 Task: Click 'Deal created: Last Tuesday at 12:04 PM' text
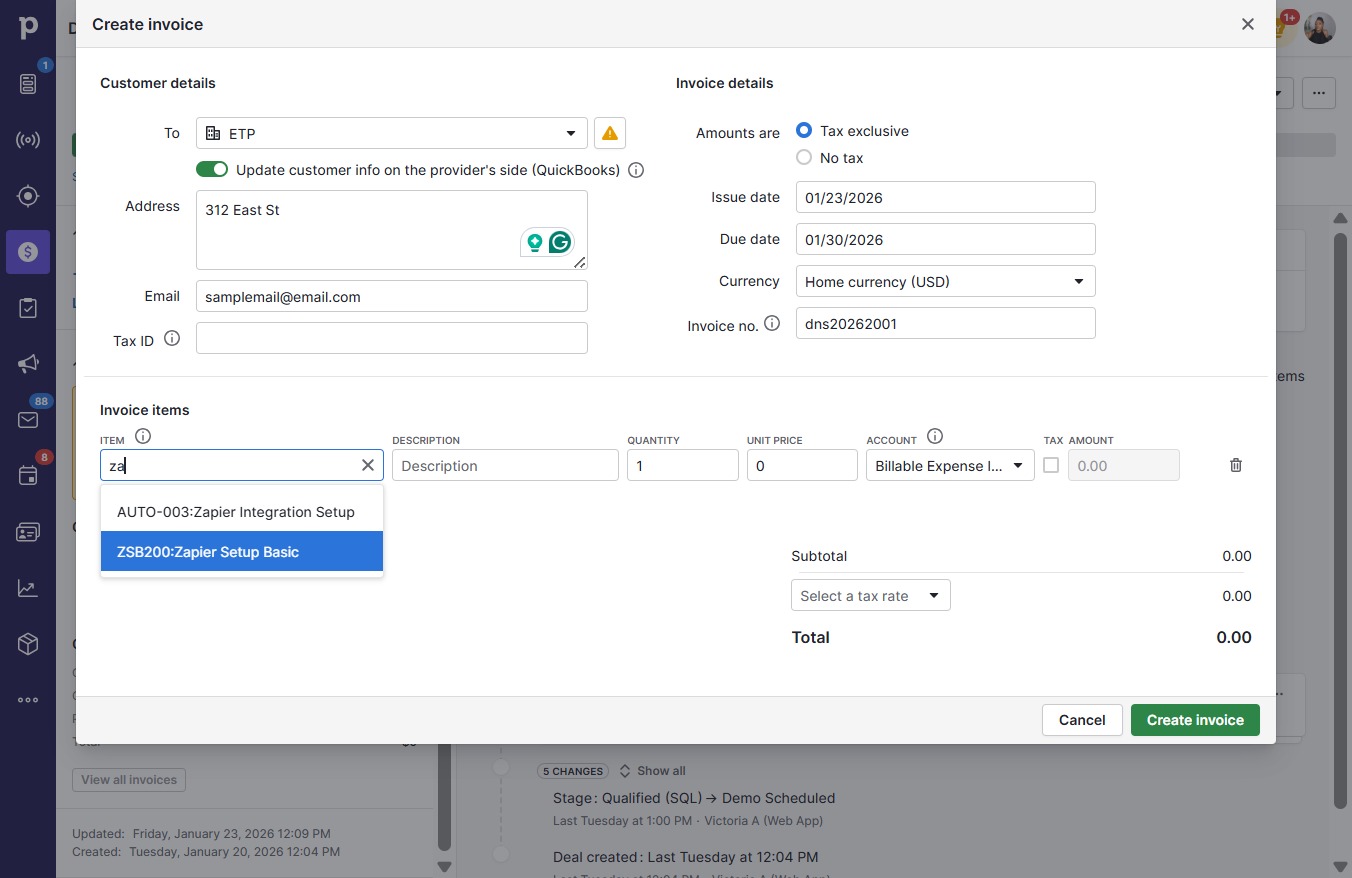point(686,857)
